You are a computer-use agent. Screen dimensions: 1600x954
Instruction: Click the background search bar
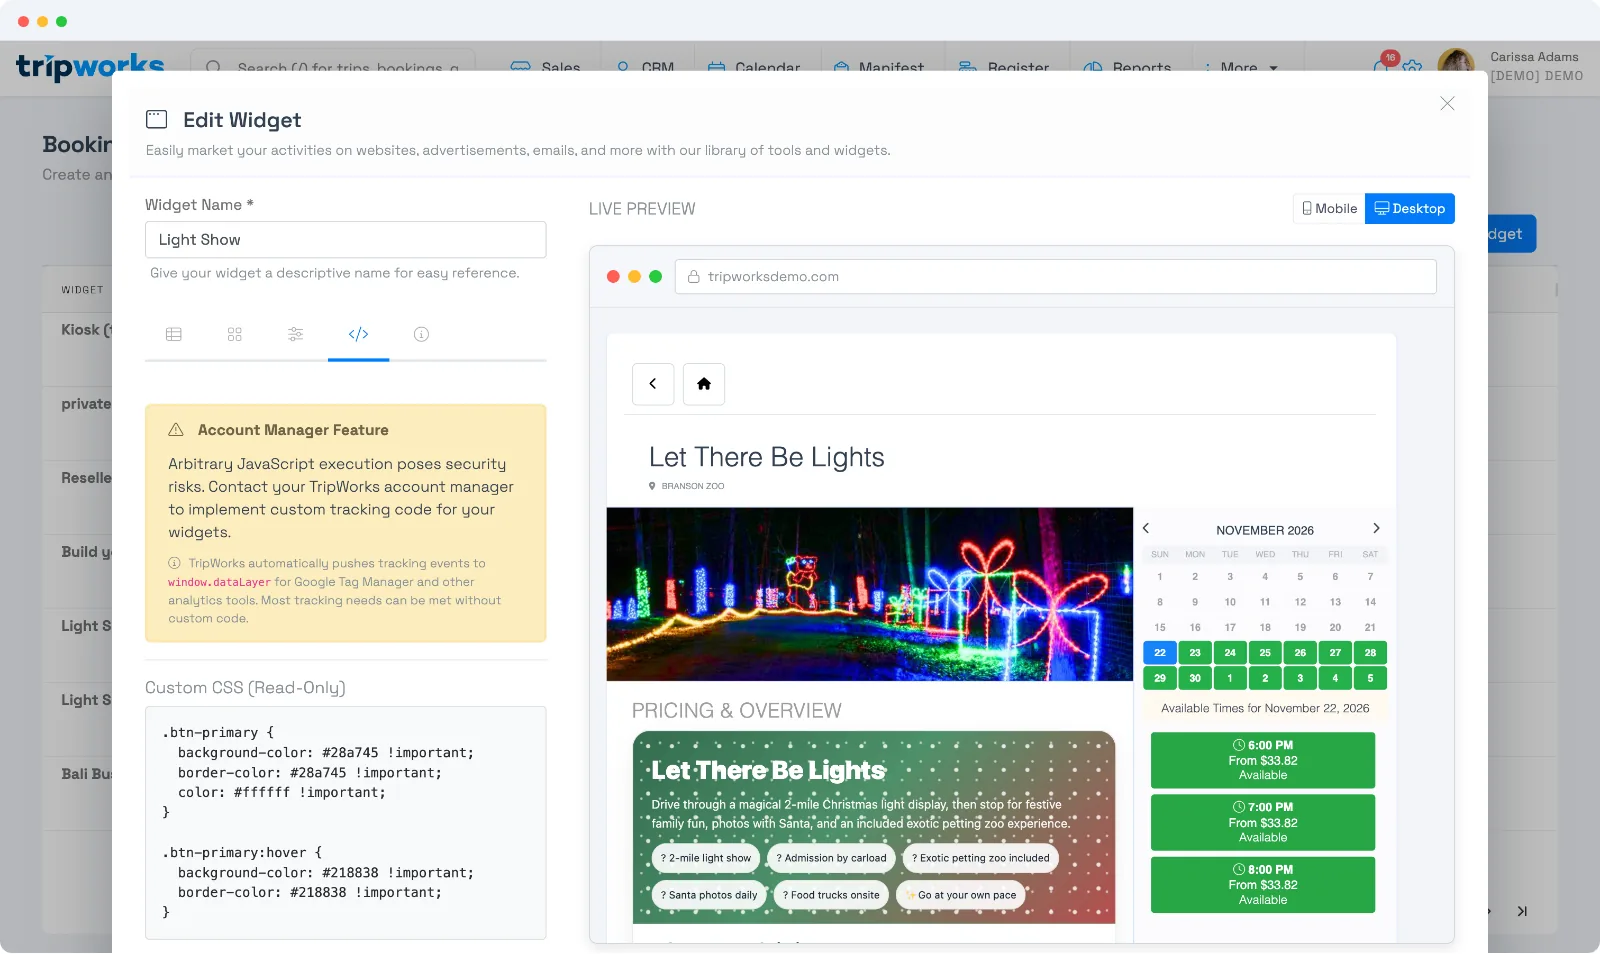(333, 62)
